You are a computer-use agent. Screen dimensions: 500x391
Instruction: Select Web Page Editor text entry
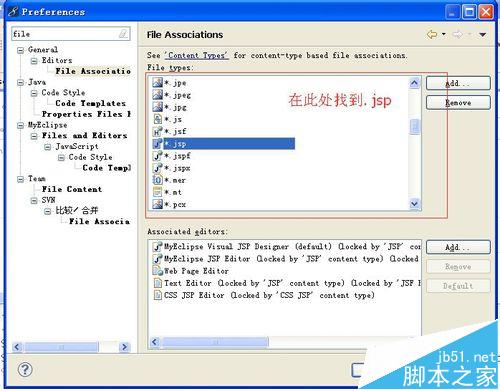point(196,271)
